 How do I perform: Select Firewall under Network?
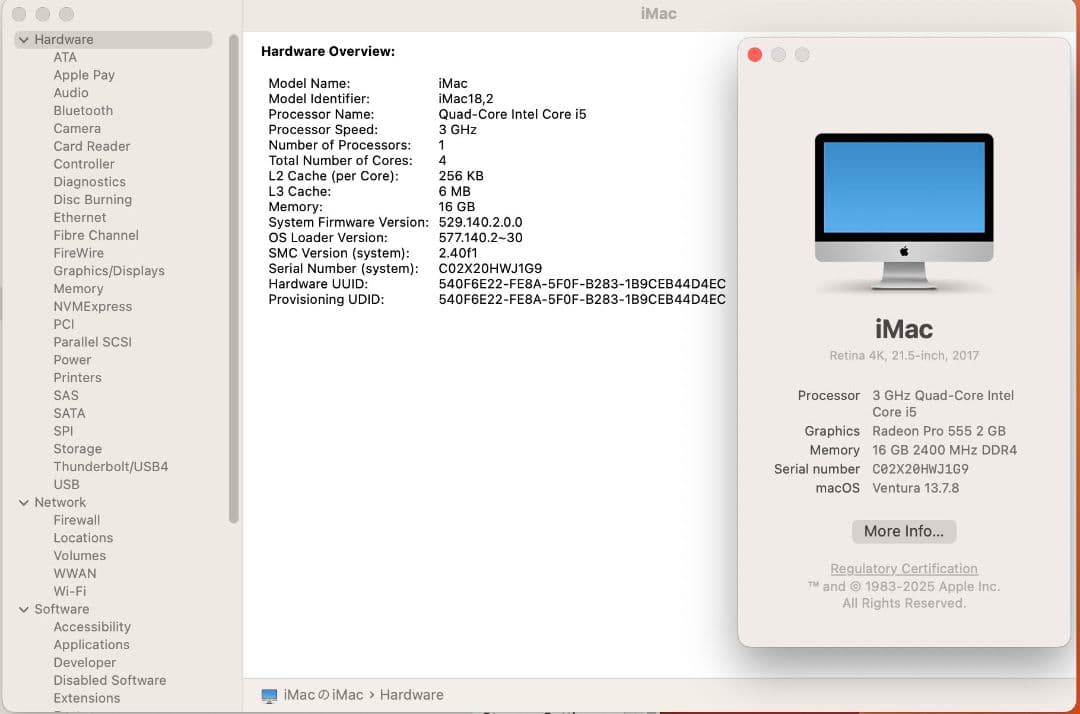pos(77,520)
